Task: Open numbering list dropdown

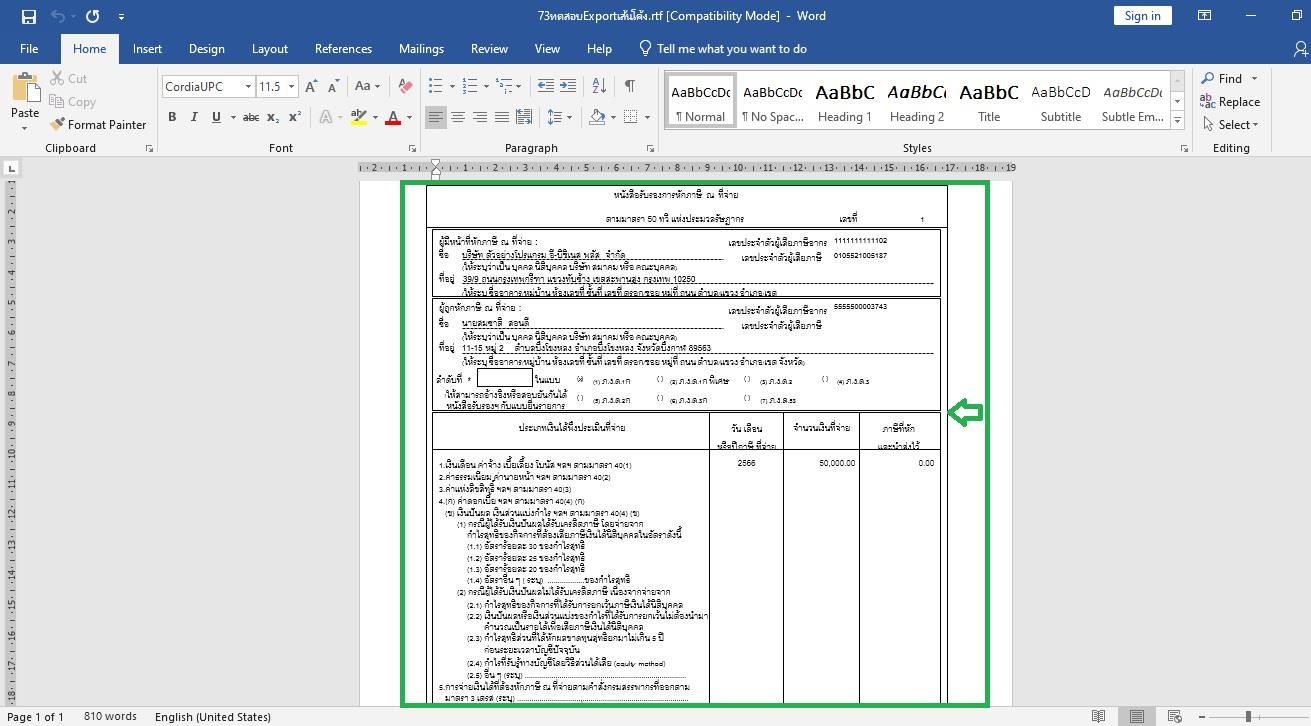Action: 484,87
